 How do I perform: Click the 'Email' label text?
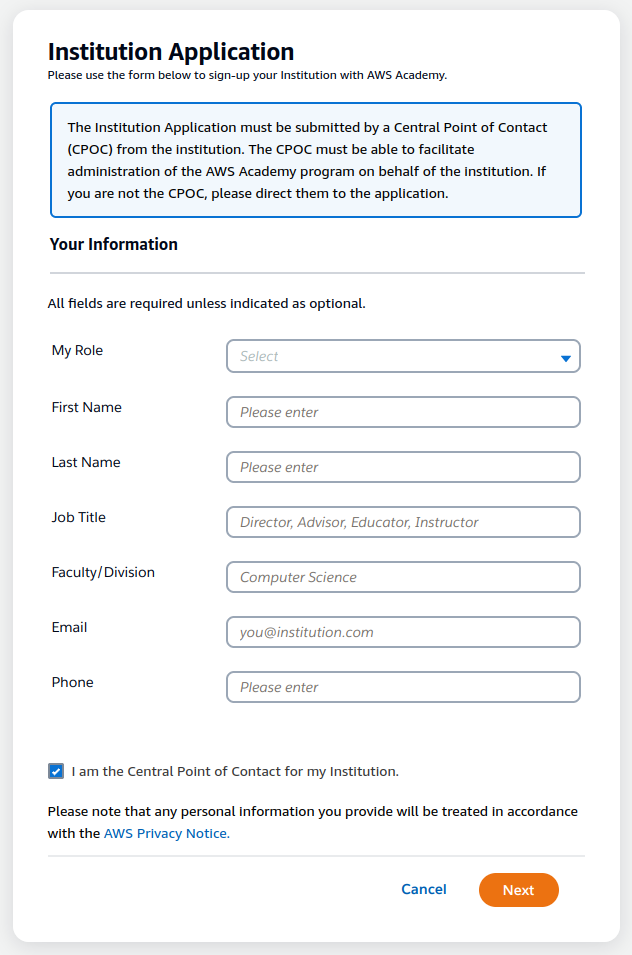[x=69, y=627]
